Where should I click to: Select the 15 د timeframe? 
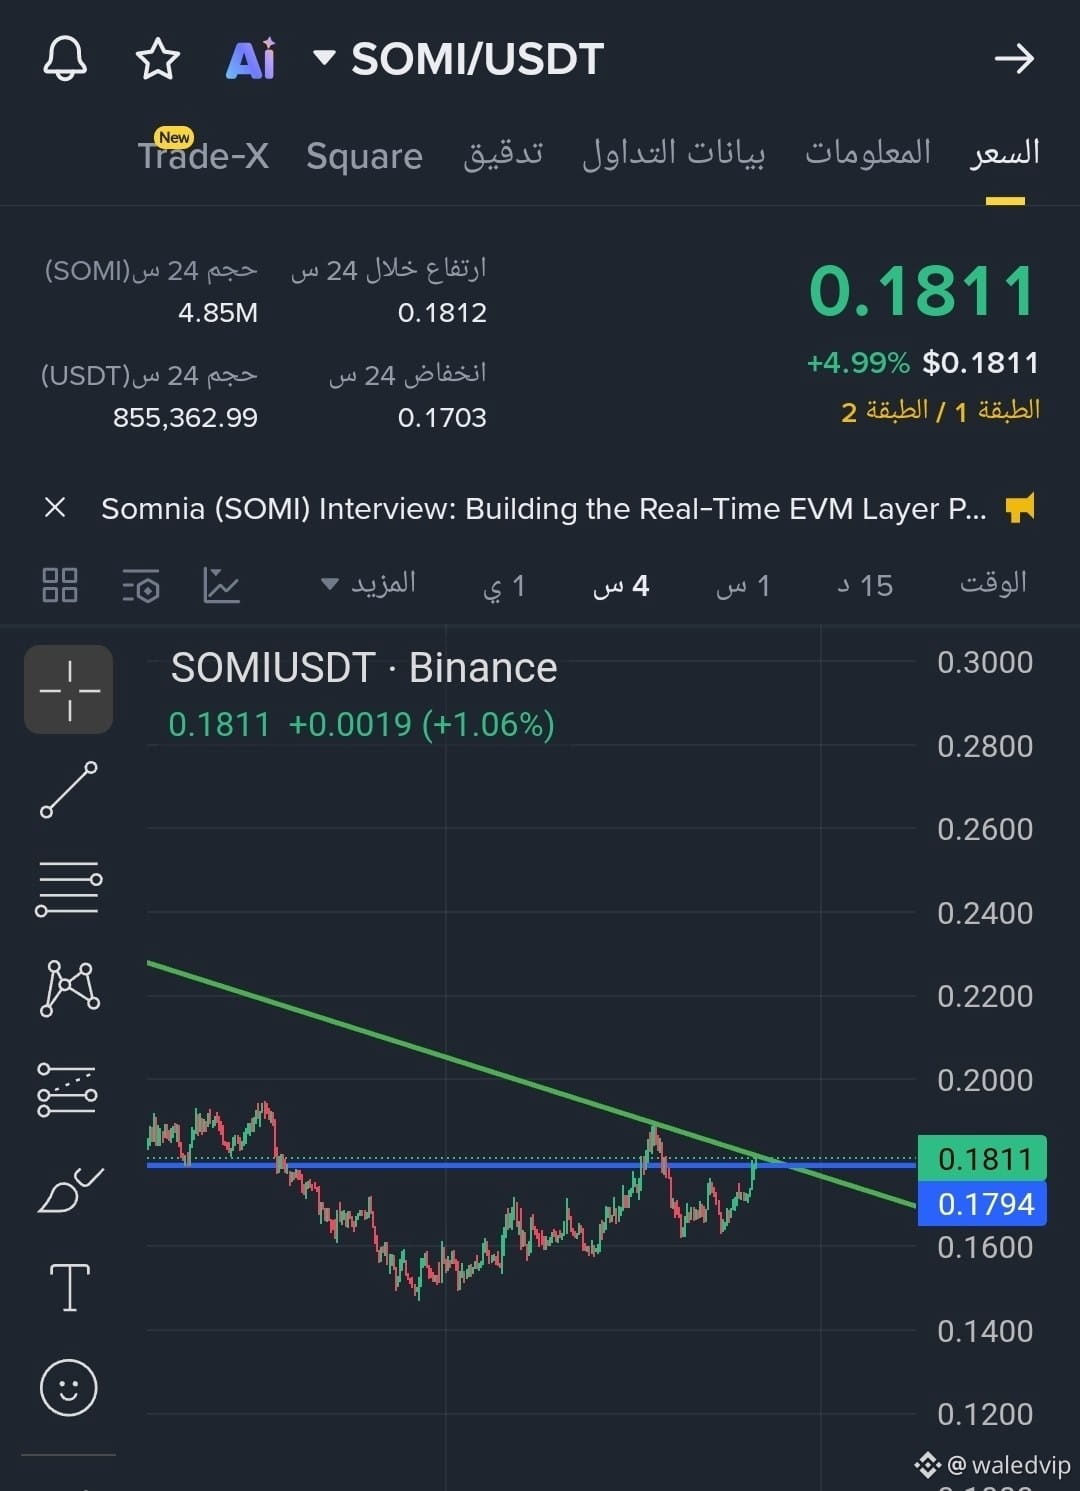865,586
